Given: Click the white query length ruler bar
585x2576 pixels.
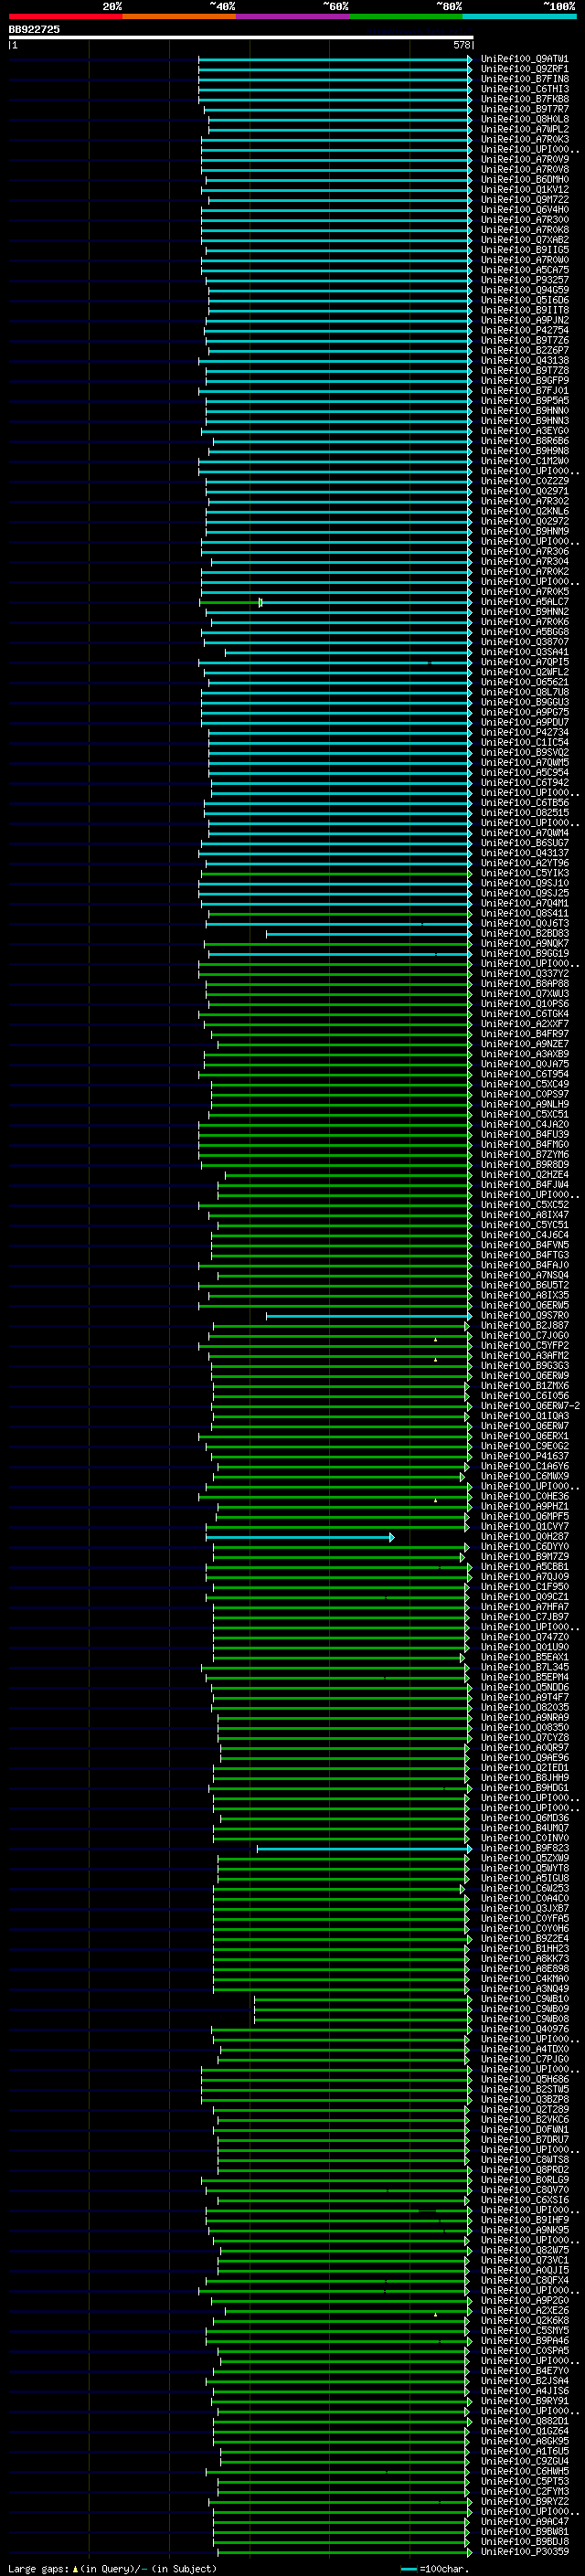Looking at the screenshot, I should coord(241,37).
